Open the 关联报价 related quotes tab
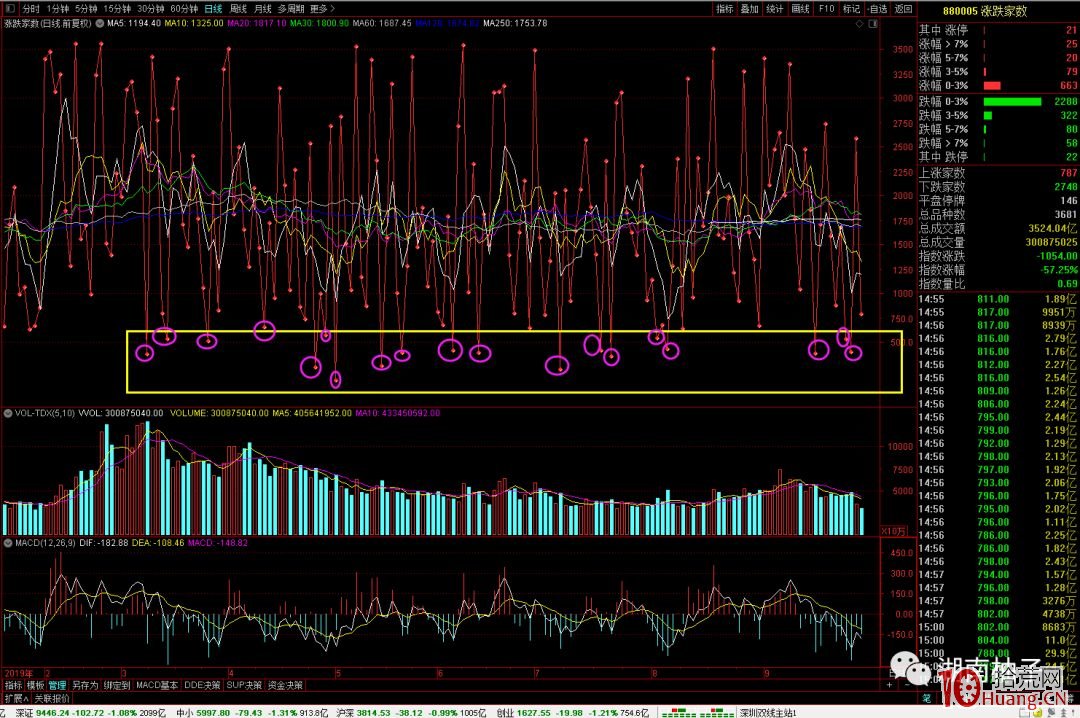Viewport: 1080px width, 718px height. coord(52,698)
